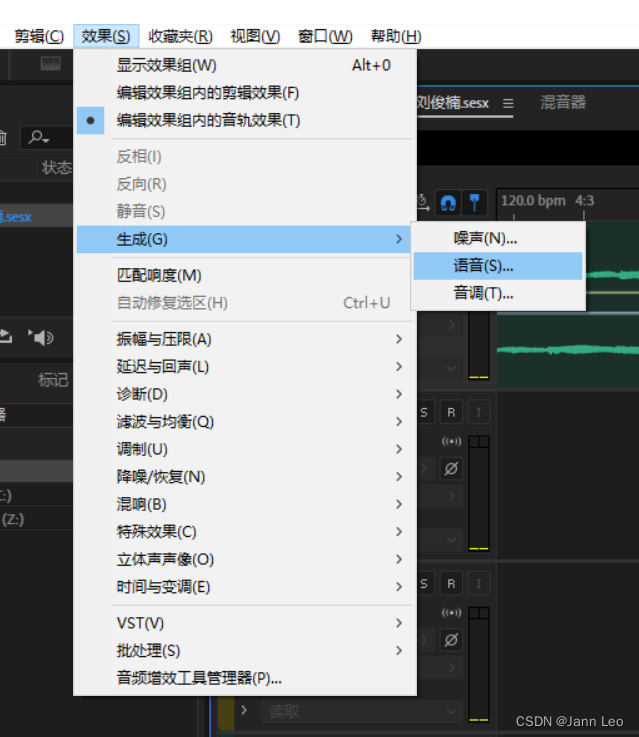Select 匹配响度(M) menu entry
Viewport: 639px width, 737px height.
click(x=245, y=275)
